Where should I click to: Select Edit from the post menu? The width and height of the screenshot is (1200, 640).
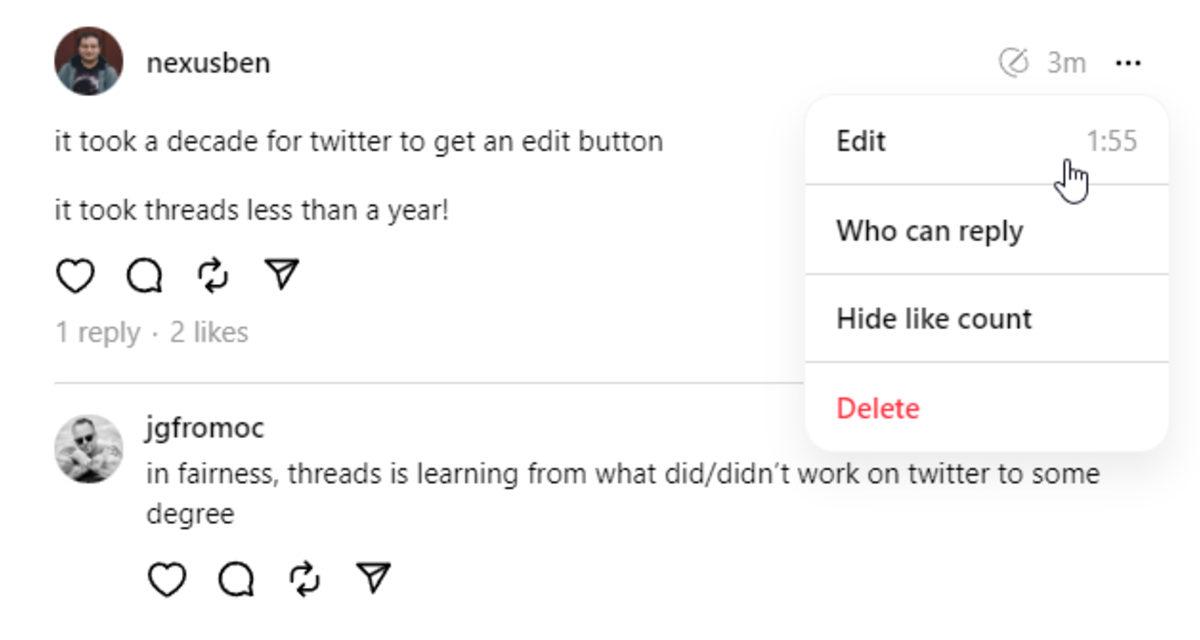tap(861, 141)
